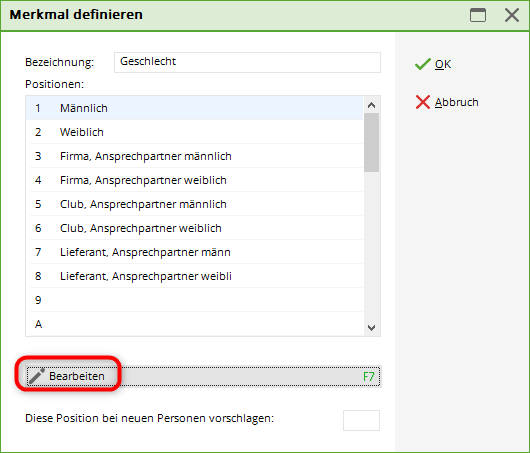This screenshot has width=530, height=453.
Task: Select Club, Ansprechpartner männlich entry
Action: click(x=194, y=204)
